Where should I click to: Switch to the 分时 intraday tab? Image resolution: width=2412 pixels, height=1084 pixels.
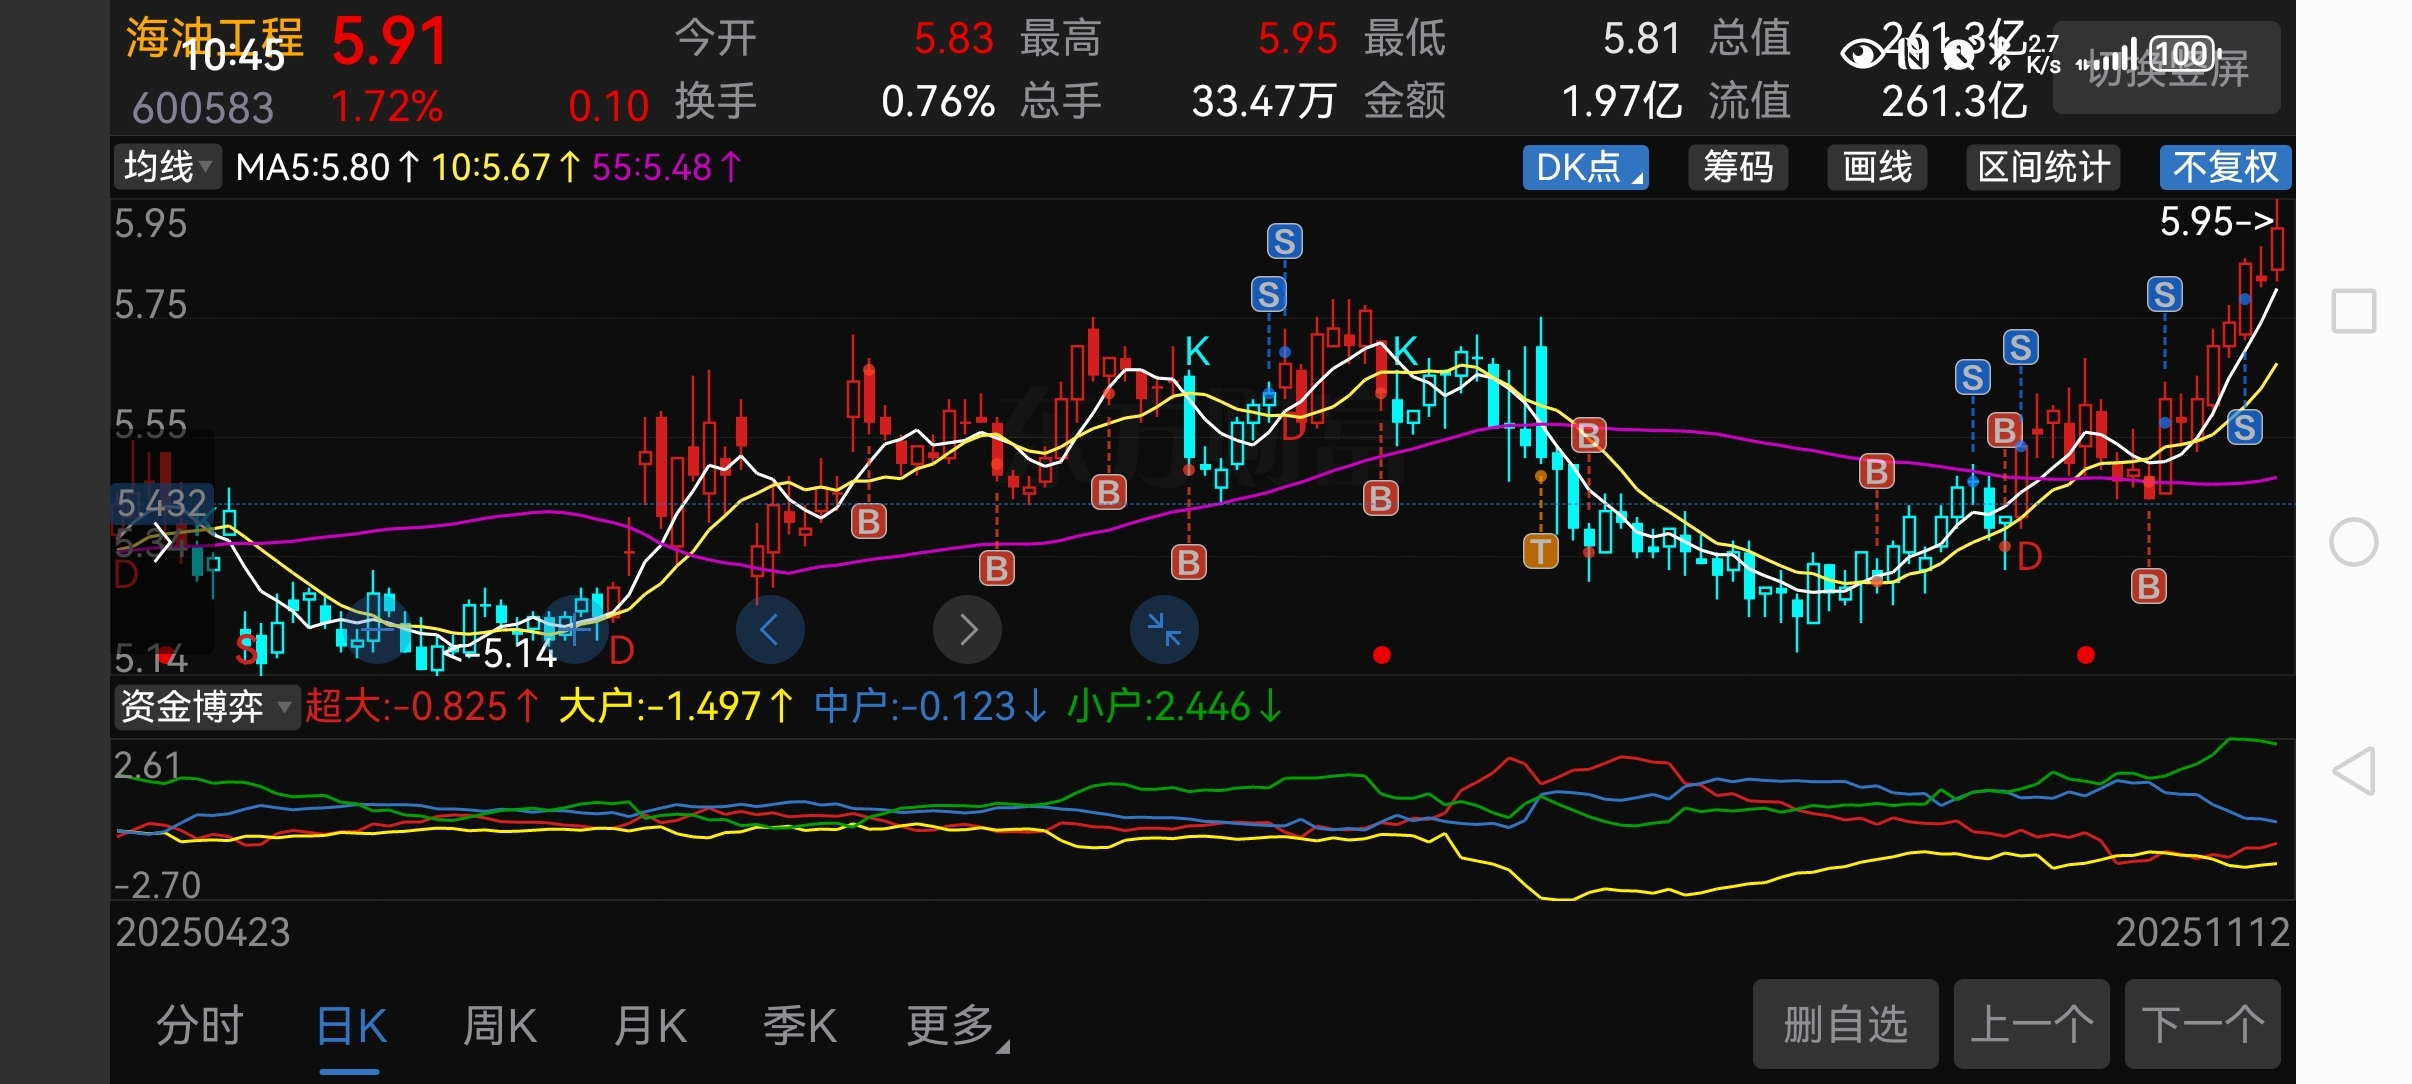coord(200,1026)
